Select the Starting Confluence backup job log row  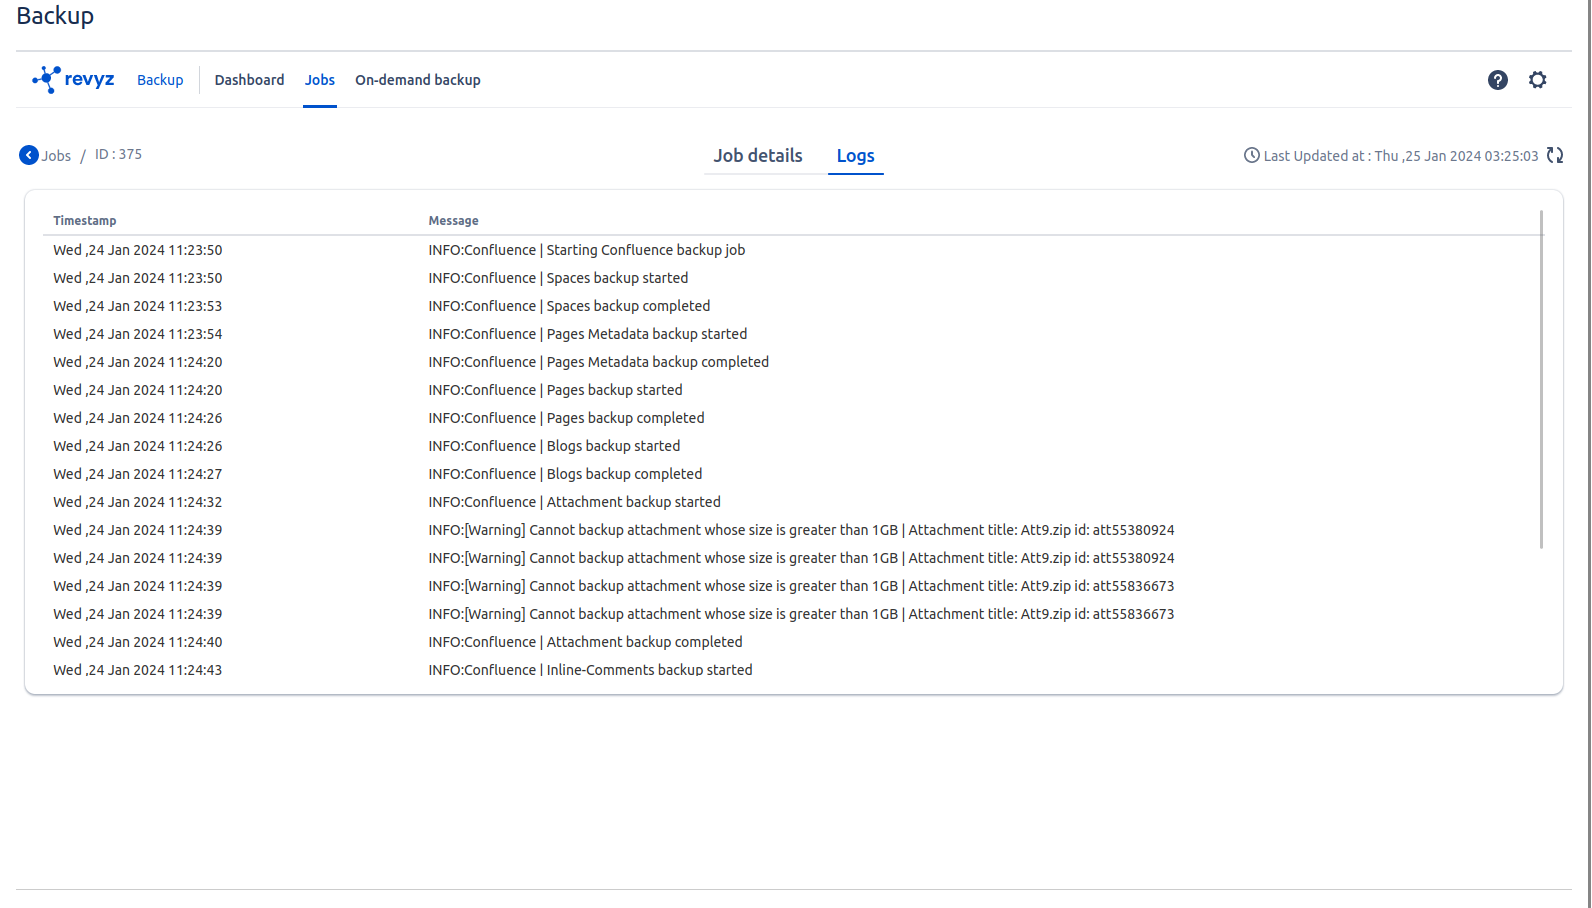(x=586, y=250)
